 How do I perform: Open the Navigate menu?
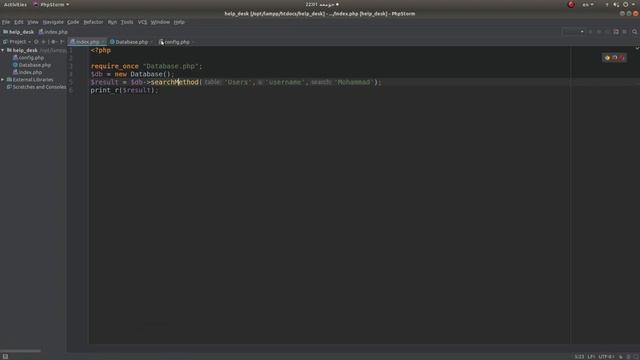point(53,22)
